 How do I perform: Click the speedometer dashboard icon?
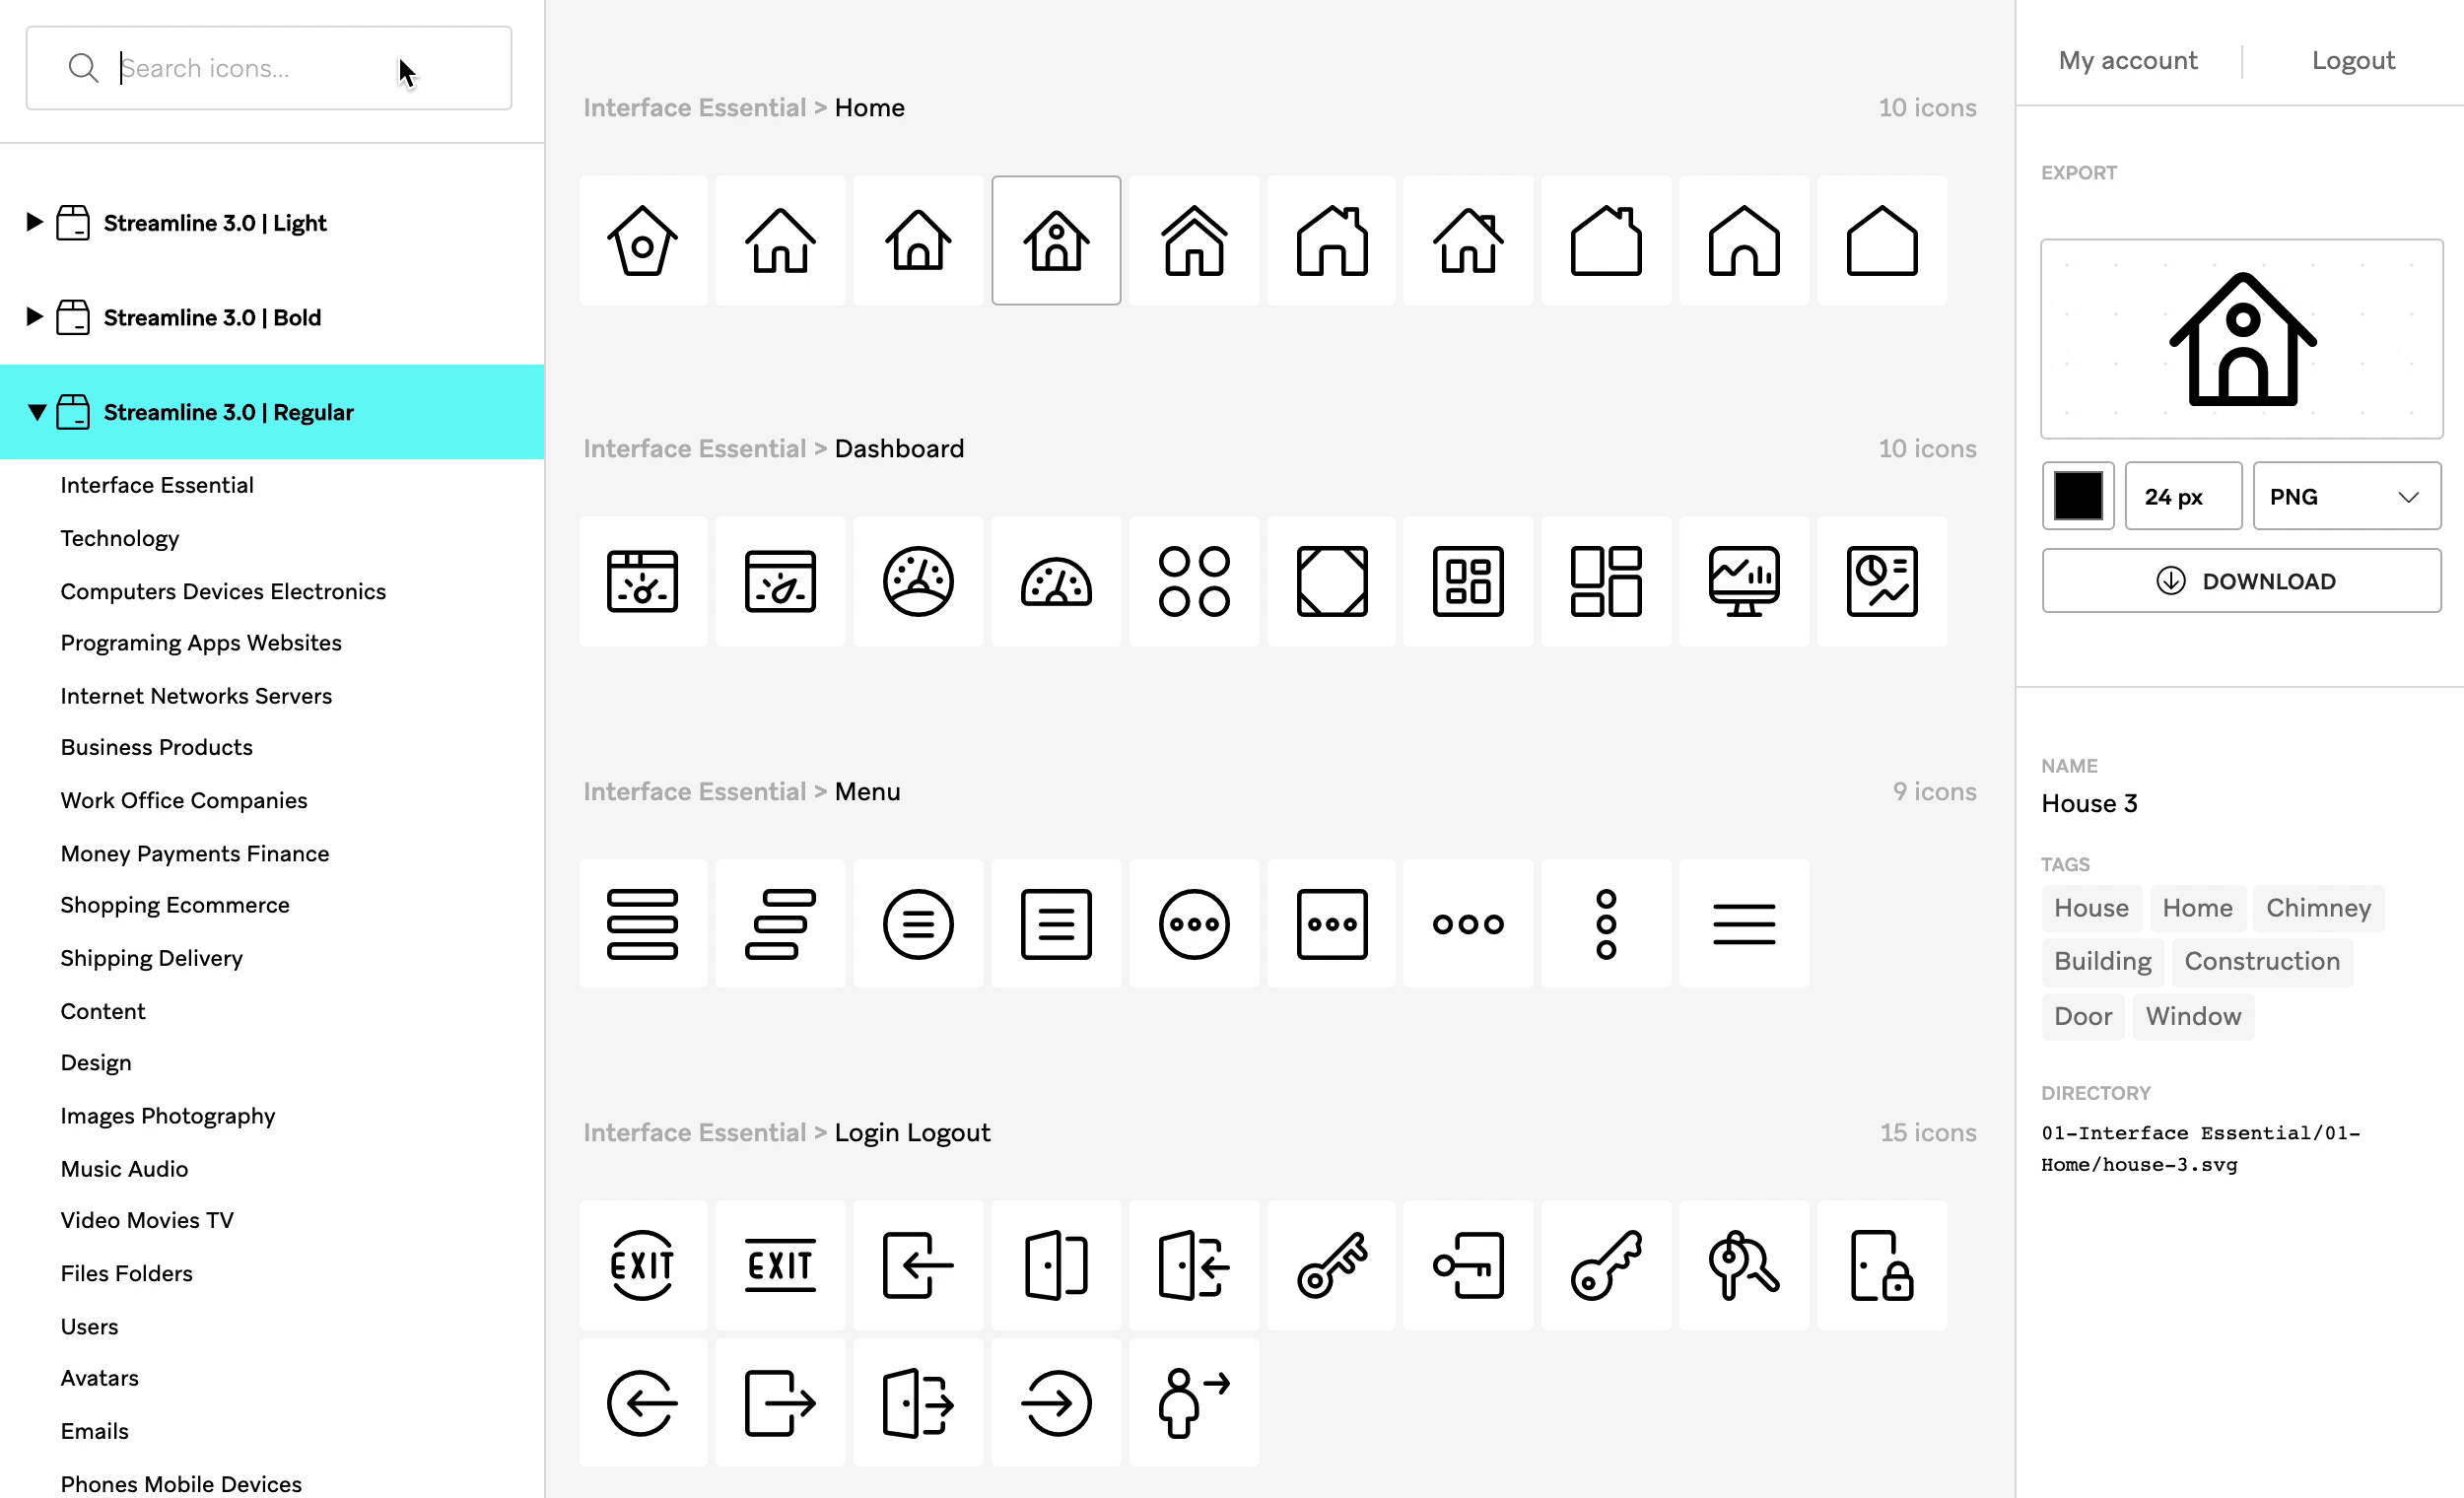coord(917,580)
